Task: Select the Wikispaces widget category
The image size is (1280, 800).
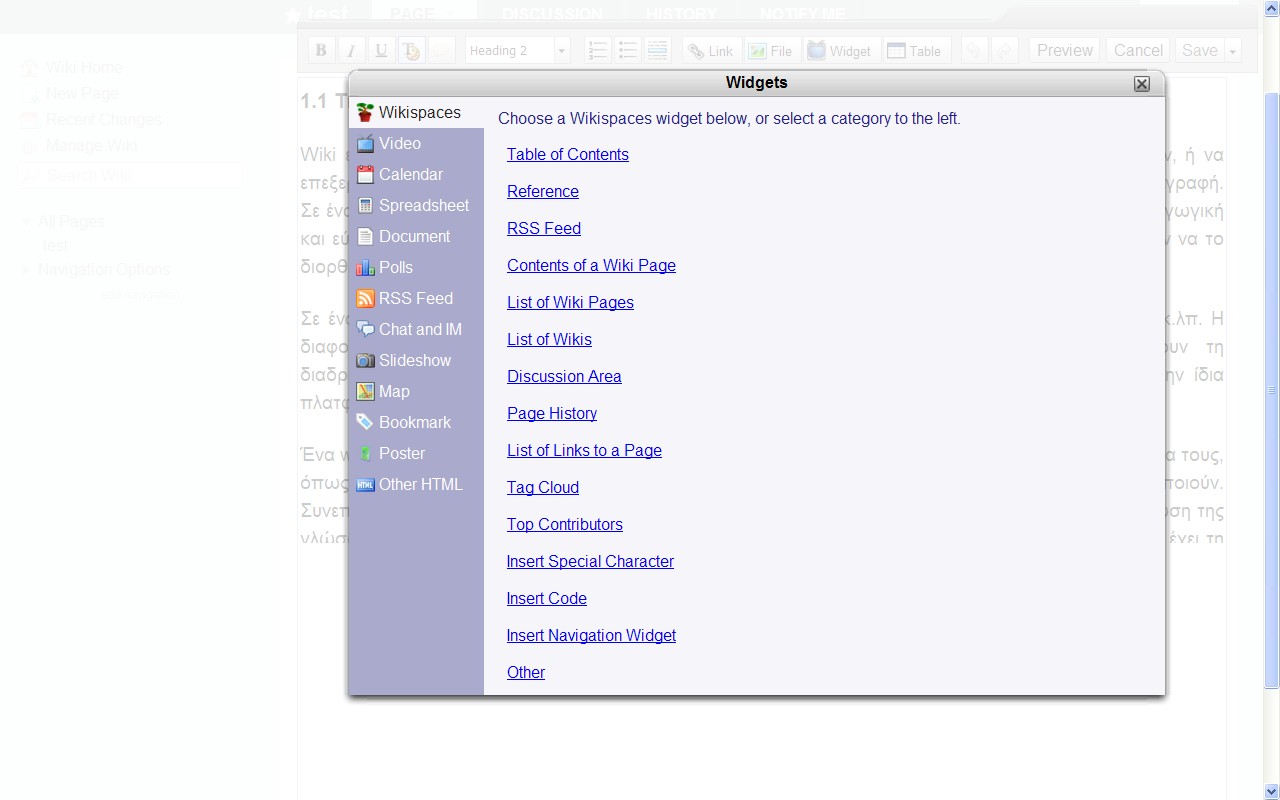Action: click(x=415, y=113)
